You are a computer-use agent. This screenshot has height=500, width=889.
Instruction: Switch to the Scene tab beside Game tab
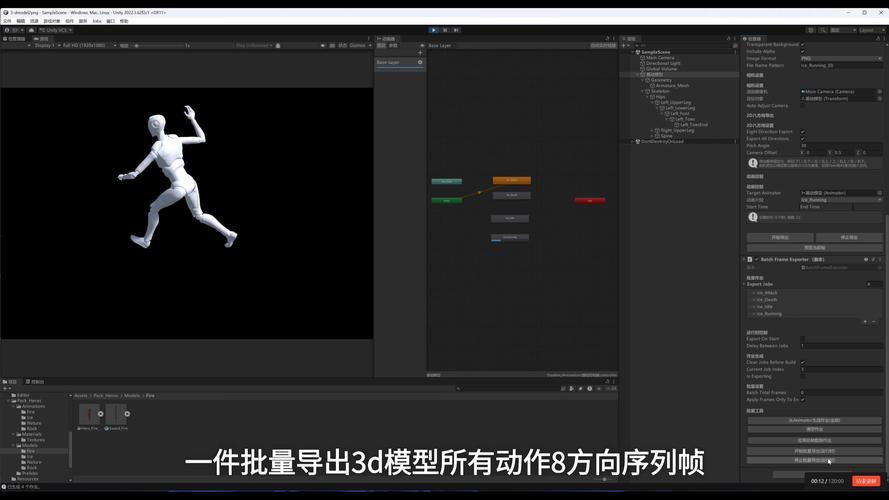click(15, 39)
